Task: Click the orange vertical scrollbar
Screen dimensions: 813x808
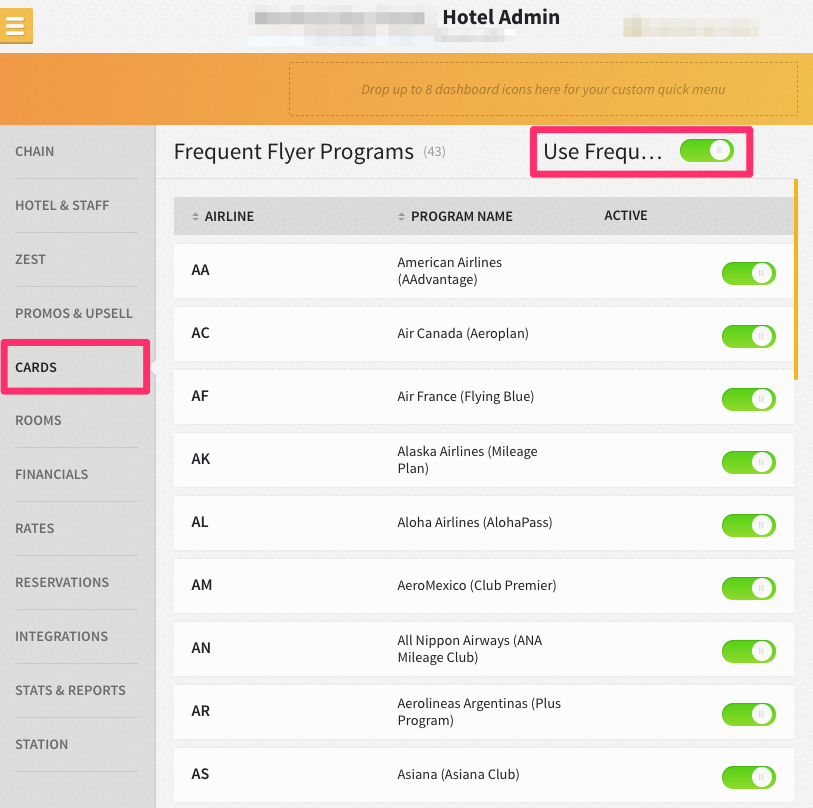Action: coord(796,279)
